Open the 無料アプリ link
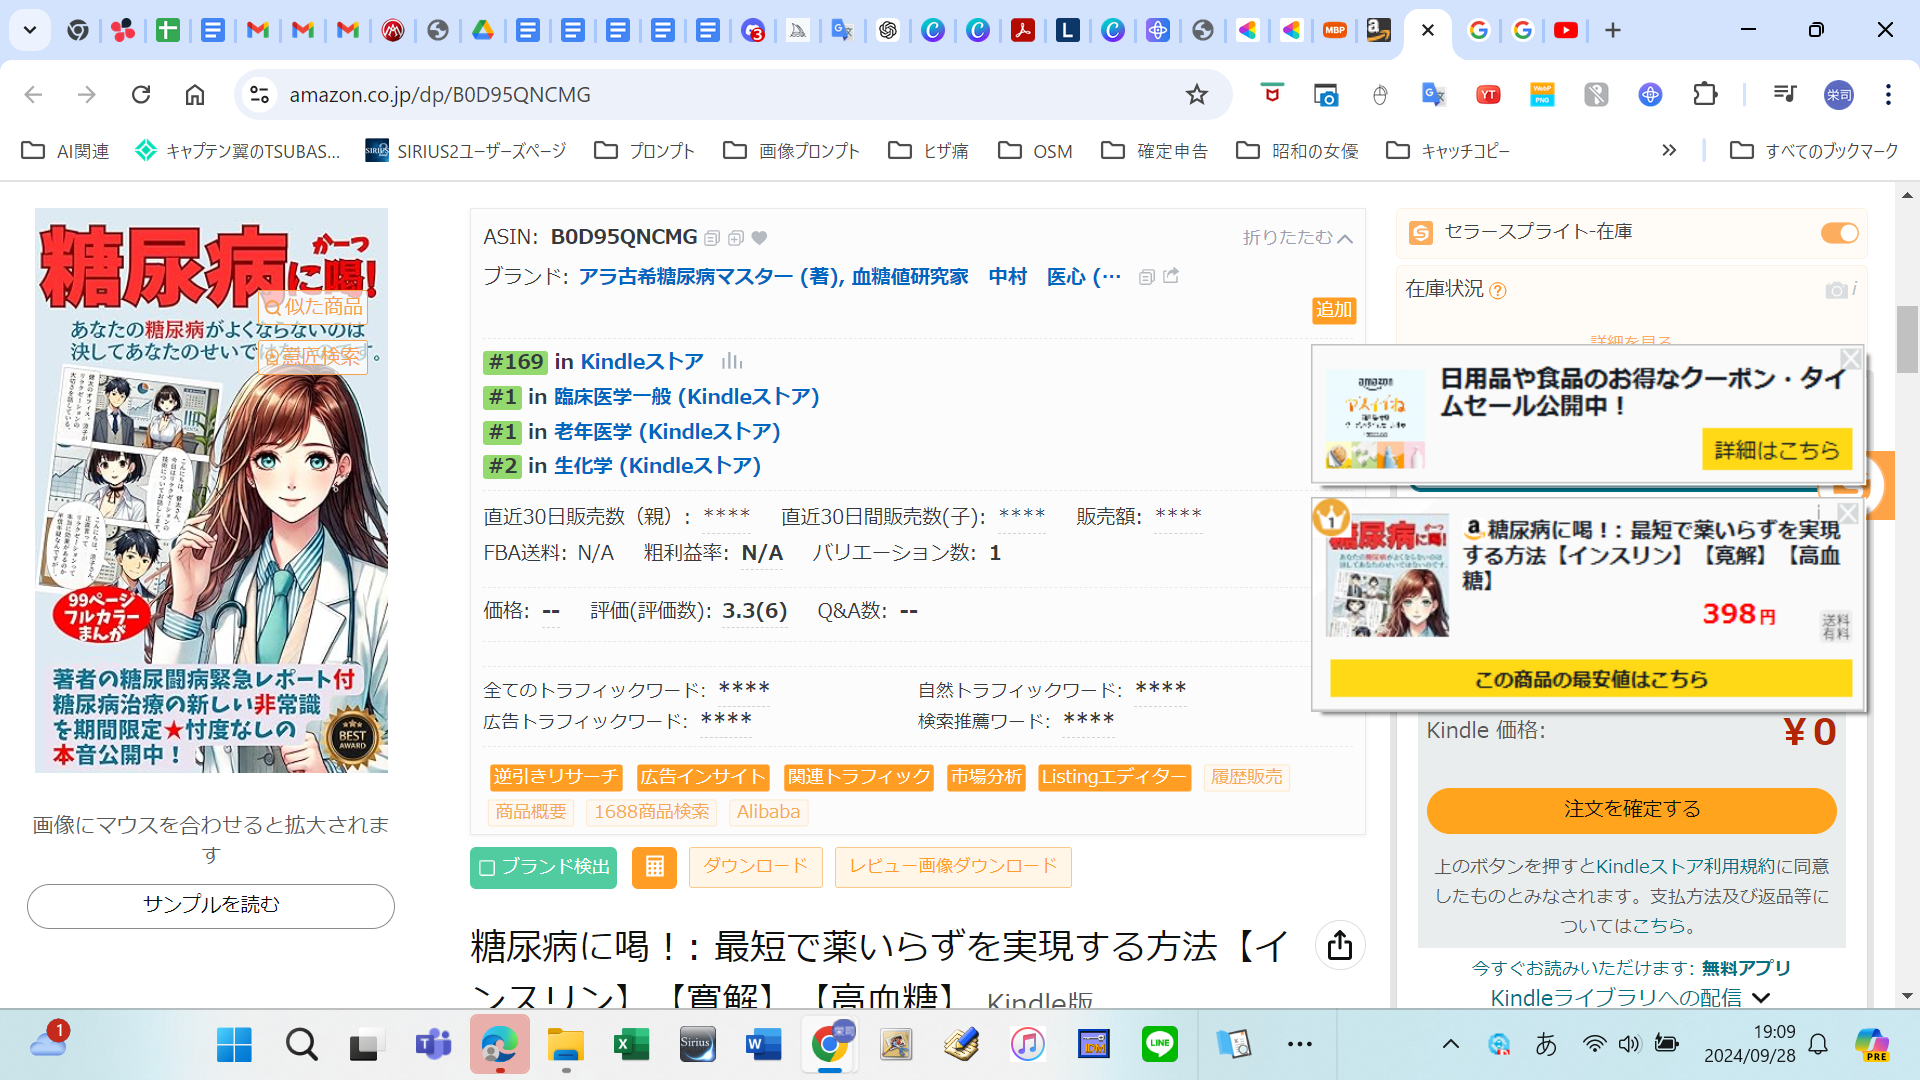The width and height of the screenshot is (1920, 1080). coord(1746,968)
